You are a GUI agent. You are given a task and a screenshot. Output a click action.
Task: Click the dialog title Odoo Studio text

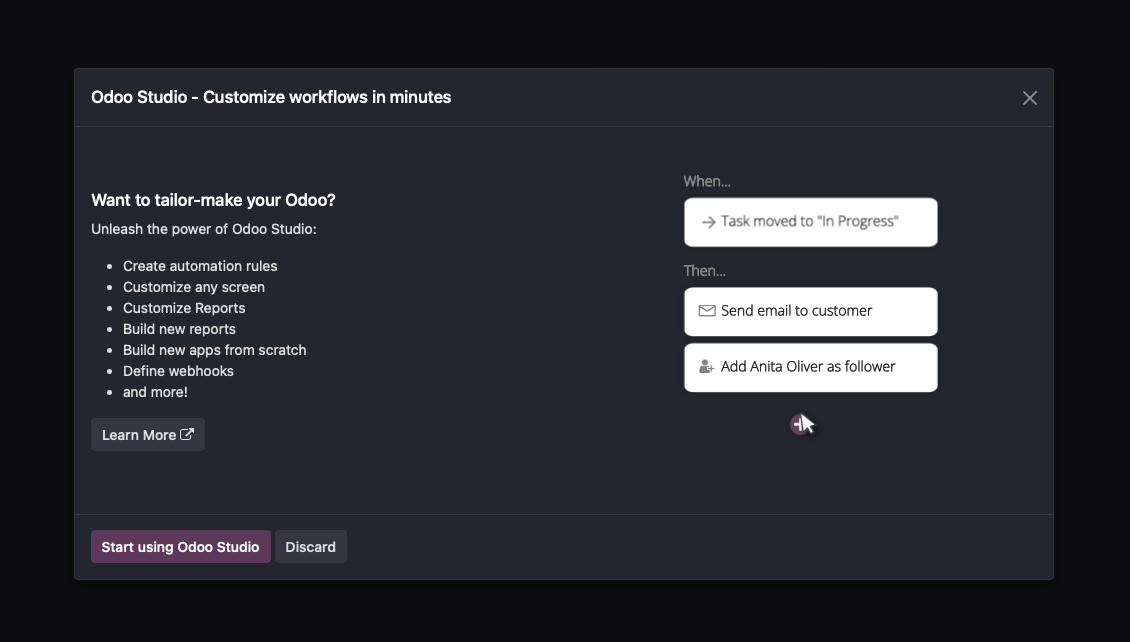pyautogui.click(x=271, y=97)
